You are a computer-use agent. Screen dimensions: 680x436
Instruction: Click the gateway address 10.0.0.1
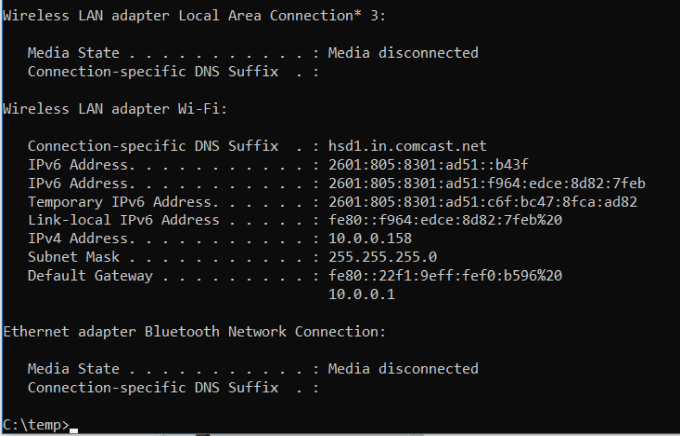click(x=362, y=294)
